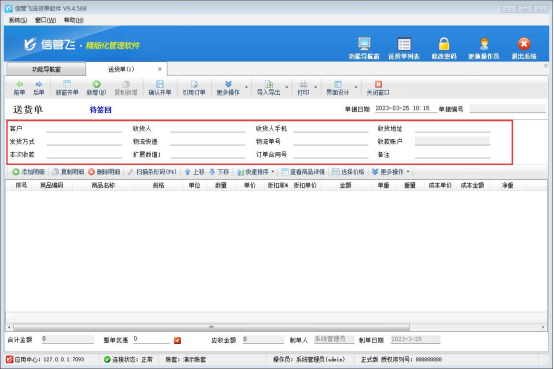This screenshot has width=554, height=369.
Task: Open the 快速排序 dropdown
Action: (x=255, y=172)
